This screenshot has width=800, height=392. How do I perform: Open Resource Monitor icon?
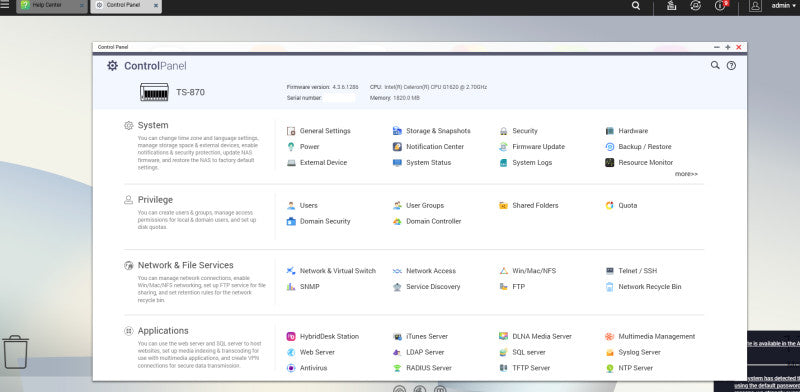pos(610,163)
